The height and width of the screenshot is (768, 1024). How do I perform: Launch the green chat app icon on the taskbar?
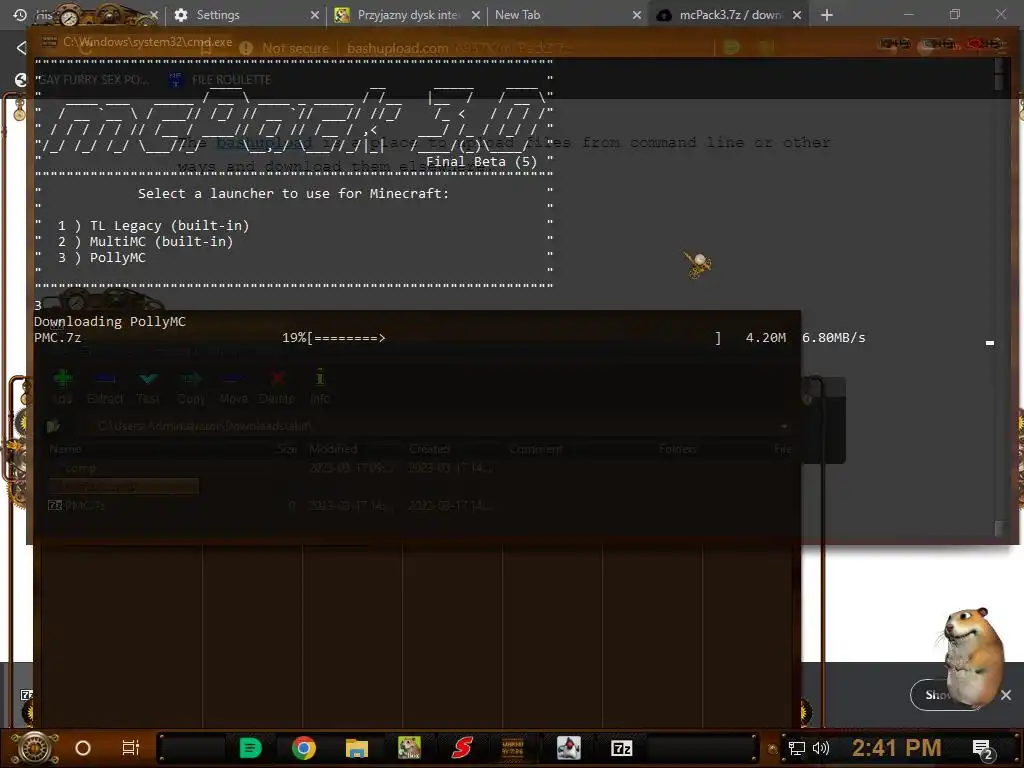pyautogui.click(x=250, y=748)
